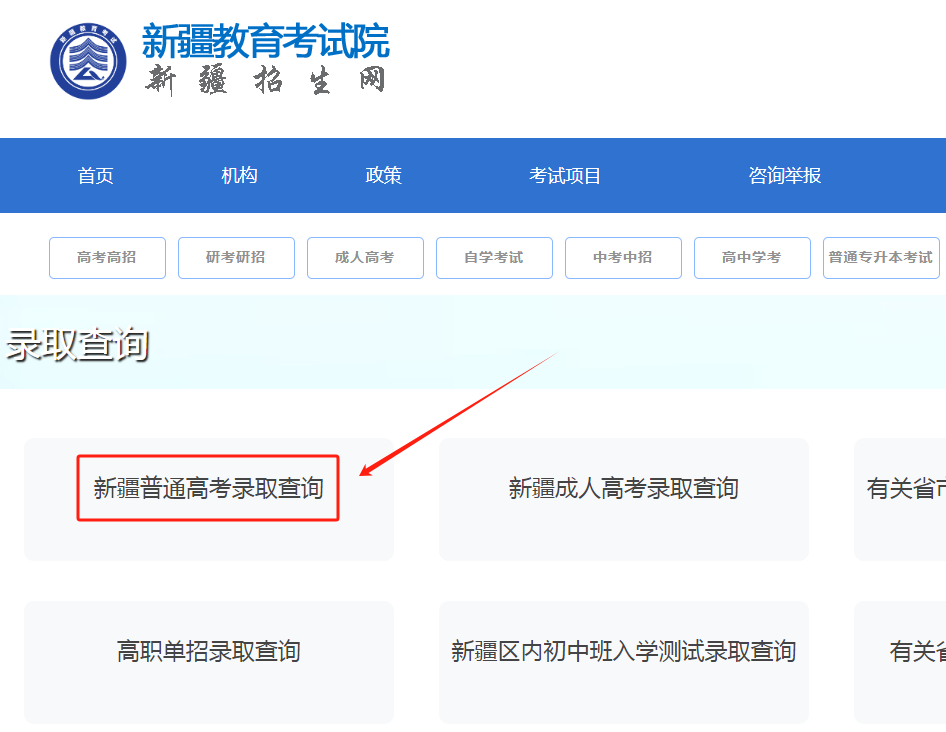This screenshot has height=732, width=946.
Task: Open 新疆区内初中班入学测试录取查询 card
Action: click(624, 662)
